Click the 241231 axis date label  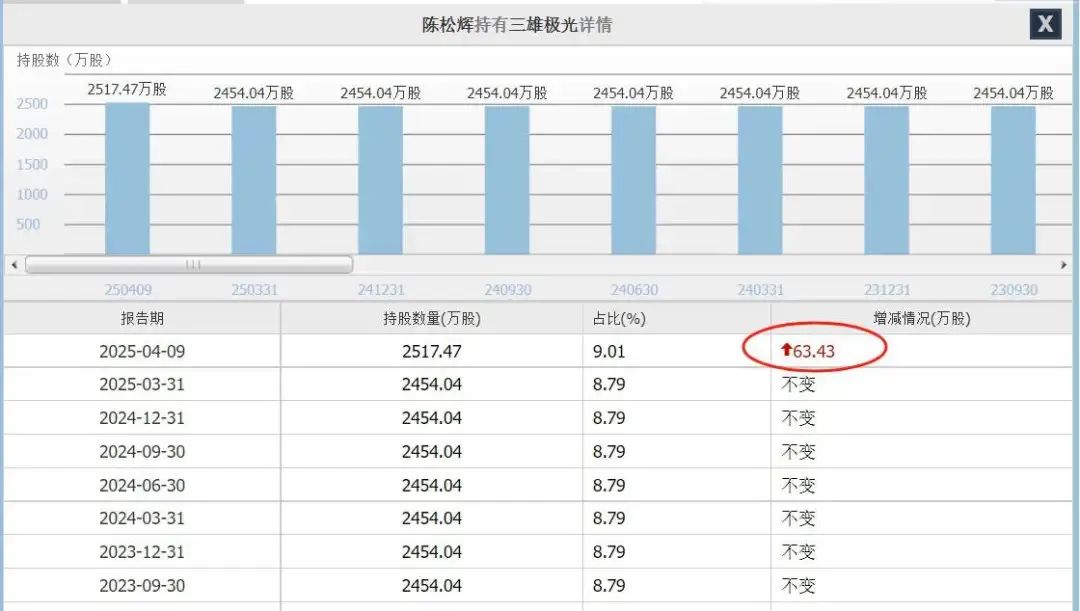381,290
